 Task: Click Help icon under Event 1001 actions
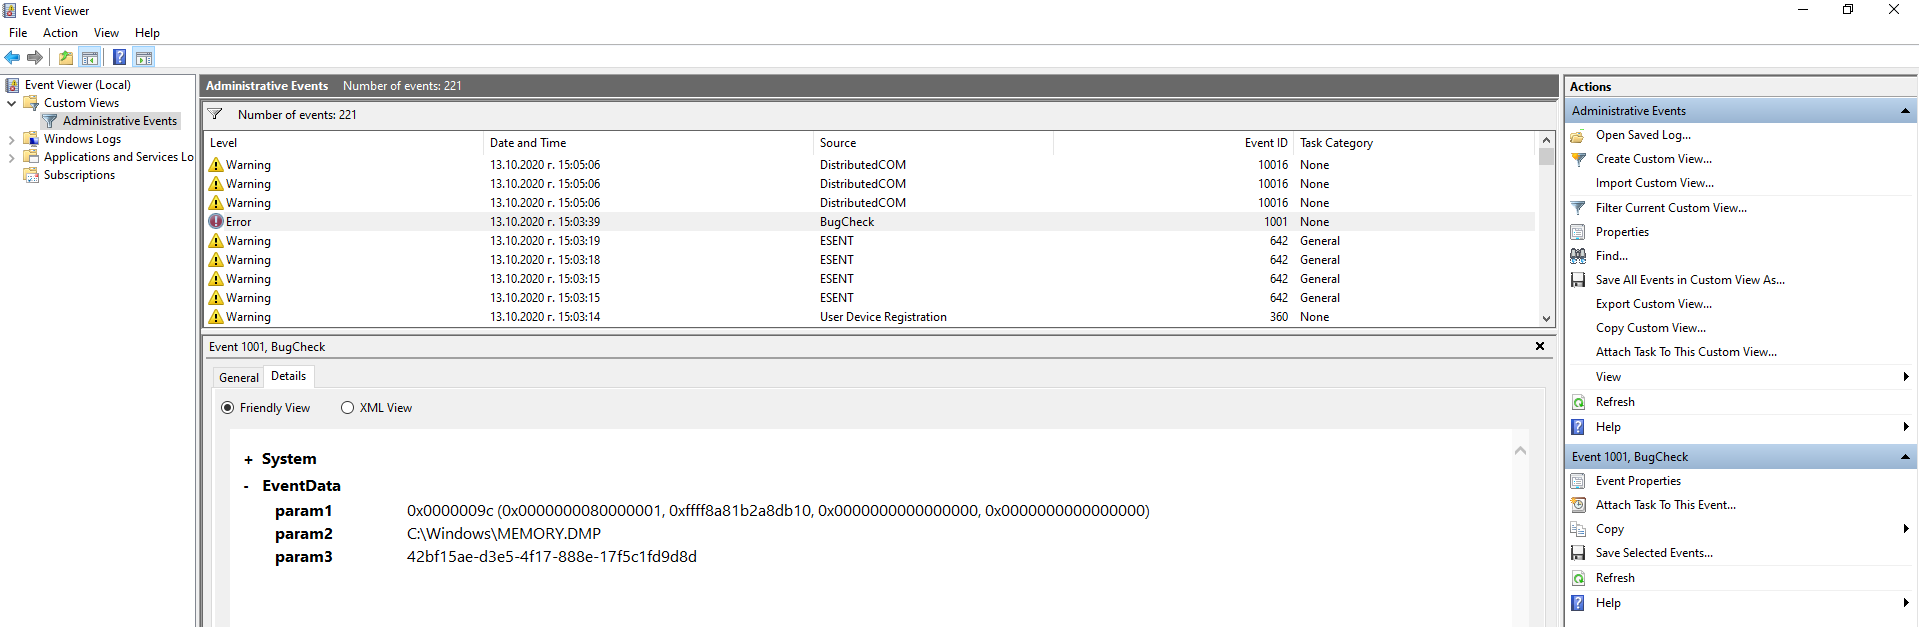1578,603
